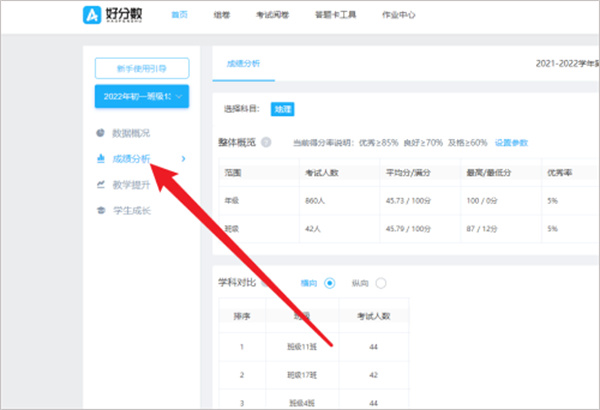Click the 平均分/满分 column header
The width and height of the screenshot is (600, 410).
tap(408, 173)
